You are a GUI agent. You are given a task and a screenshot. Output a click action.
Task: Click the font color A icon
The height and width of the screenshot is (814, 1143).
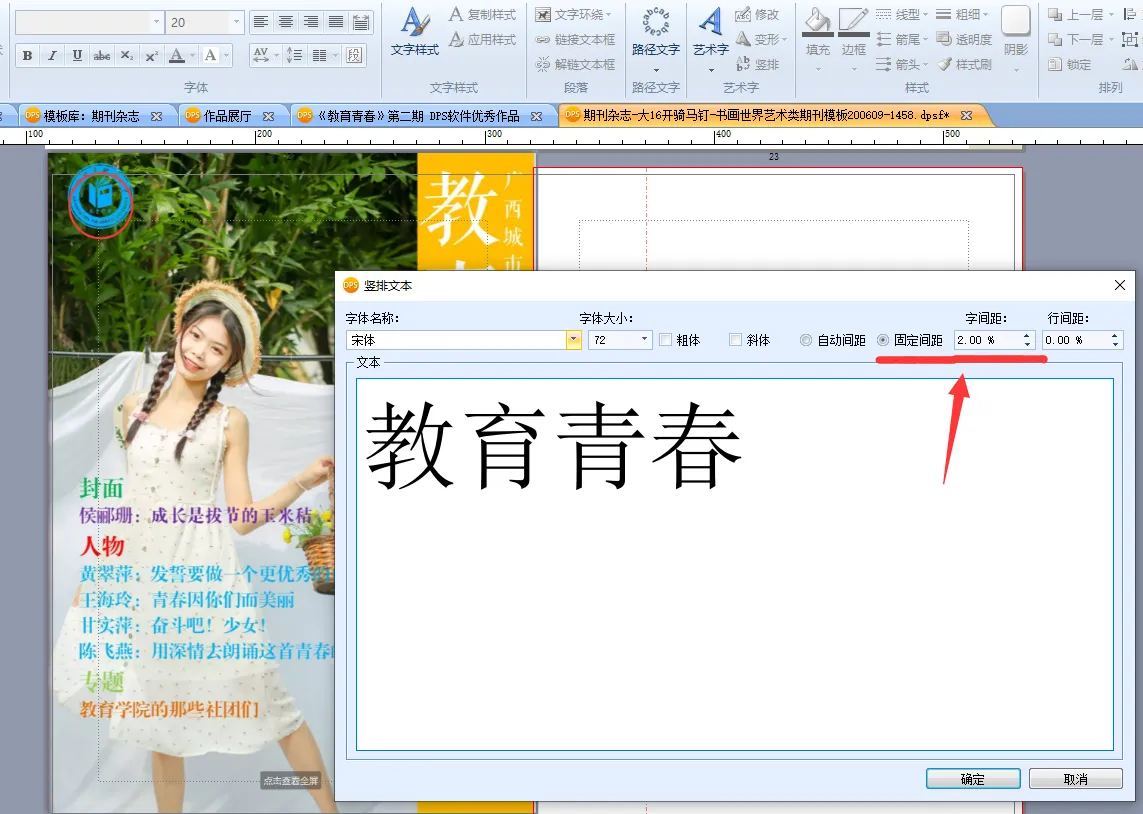[176, 55]
